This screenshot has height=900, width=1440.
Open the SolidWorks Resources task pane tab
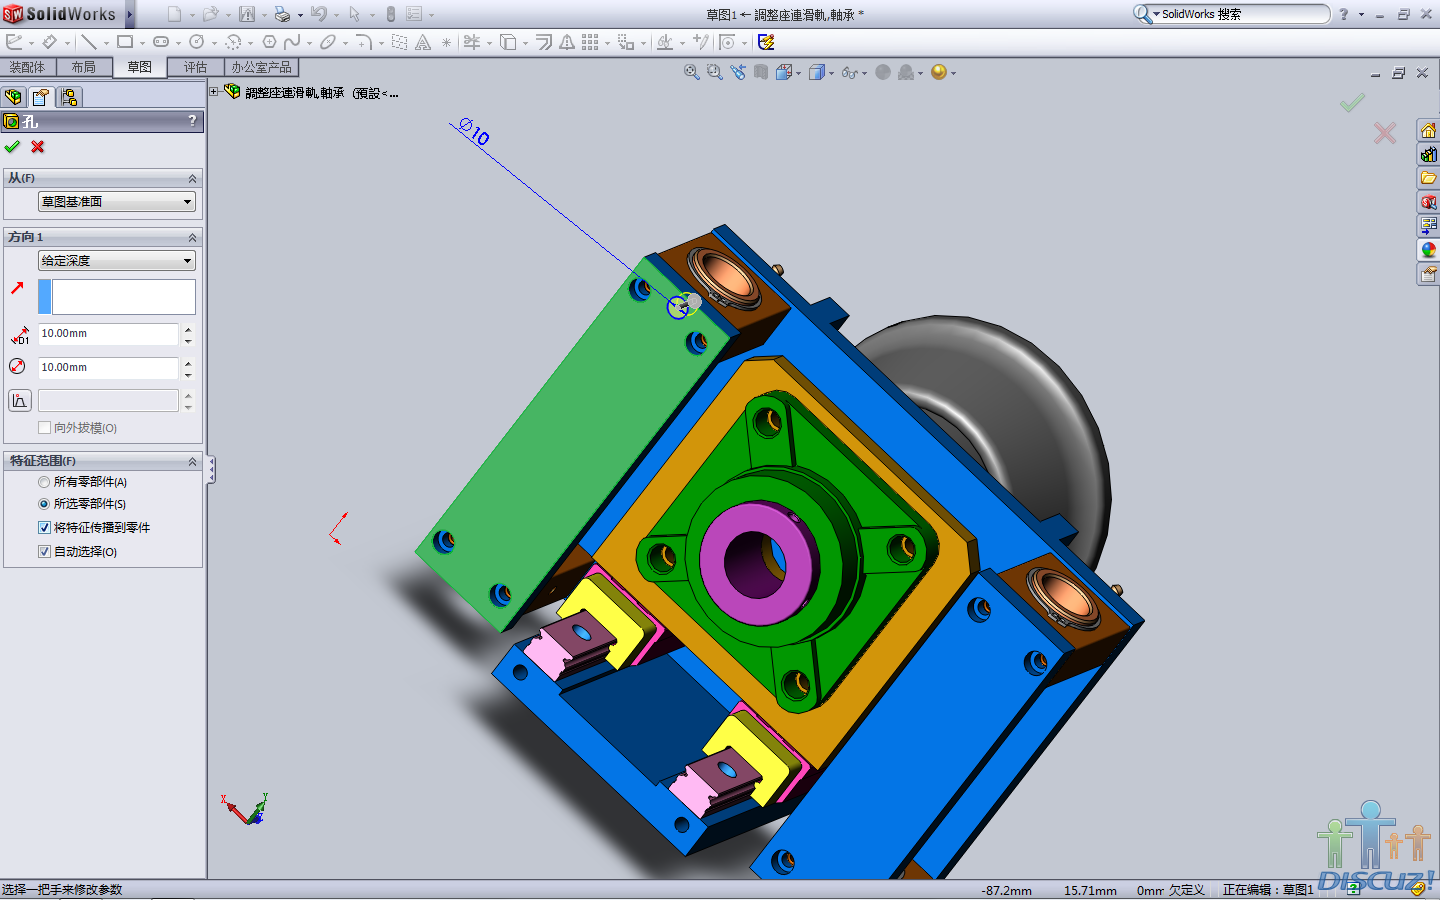coord(1428,130)
